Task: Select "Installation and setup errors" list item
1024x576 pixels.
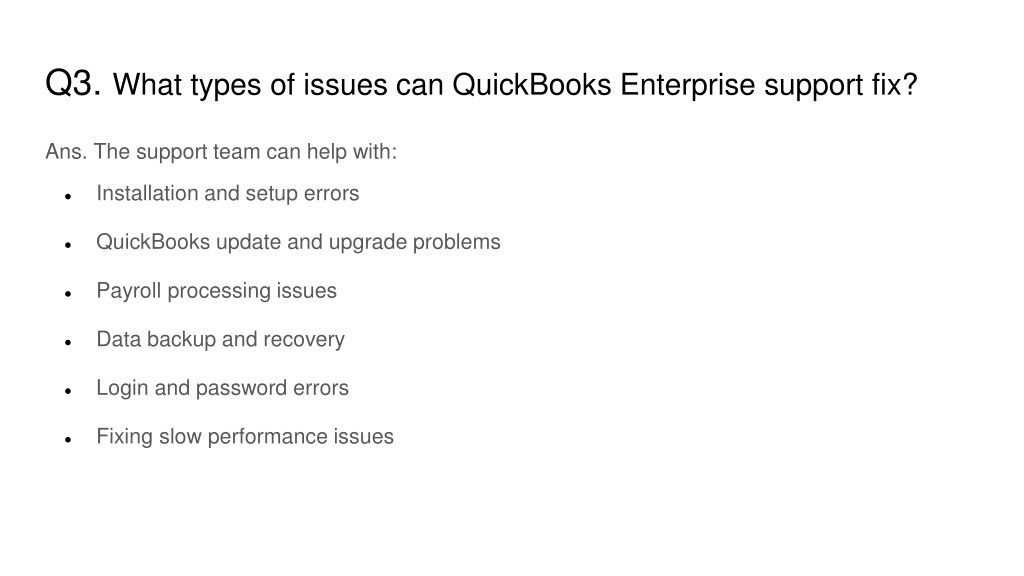Action: click(x=227, y=193)
